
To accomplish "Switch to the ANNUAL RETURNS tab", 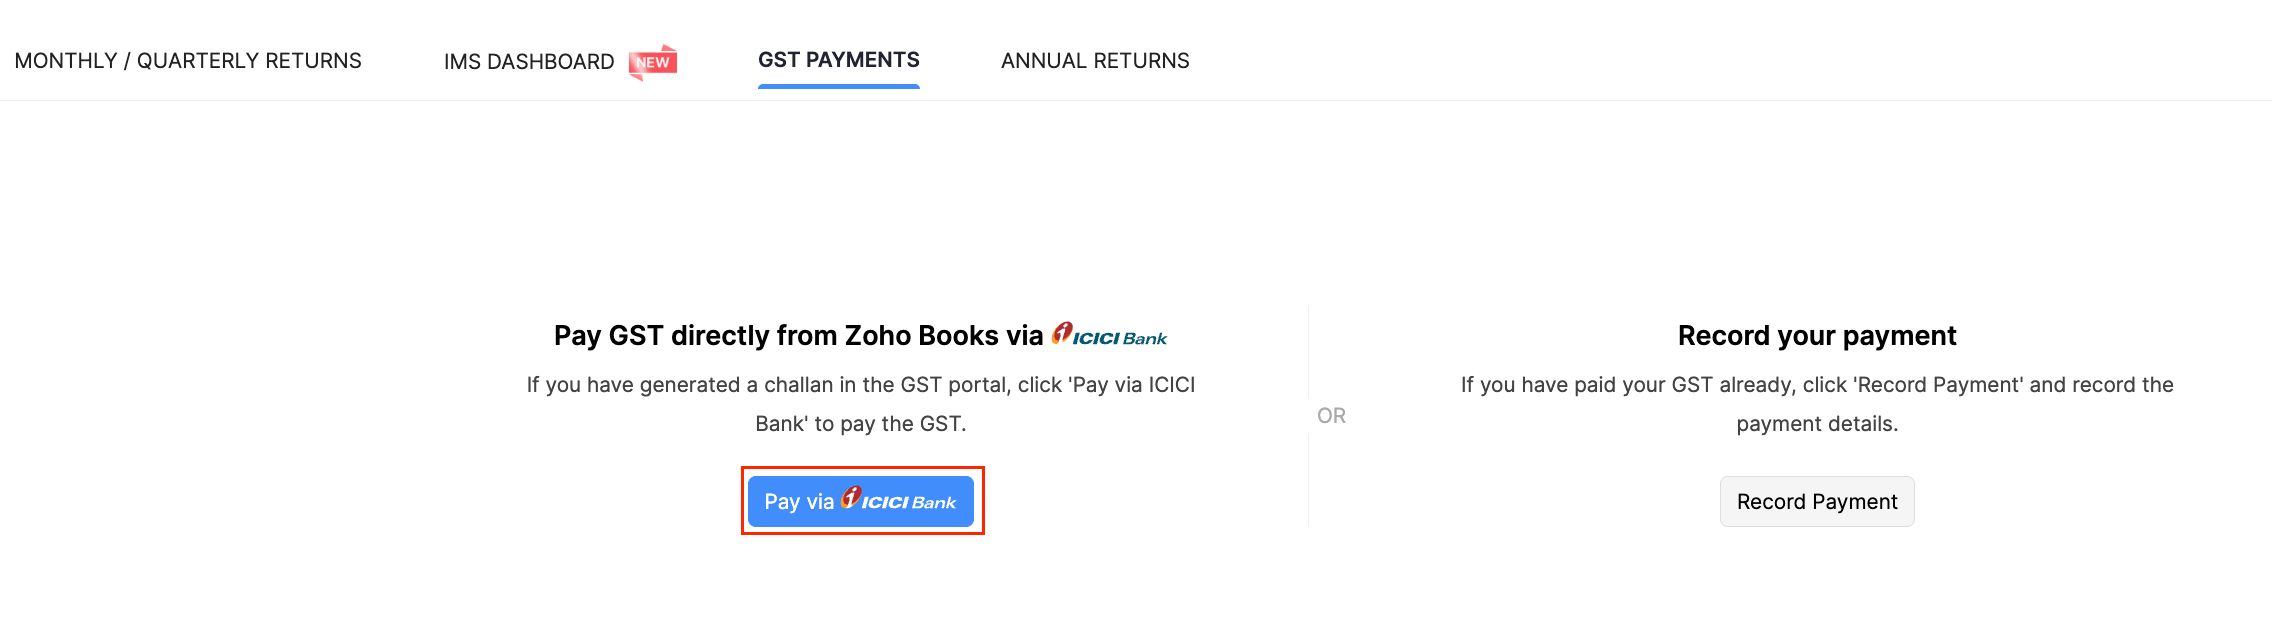I will (1095, 61).
